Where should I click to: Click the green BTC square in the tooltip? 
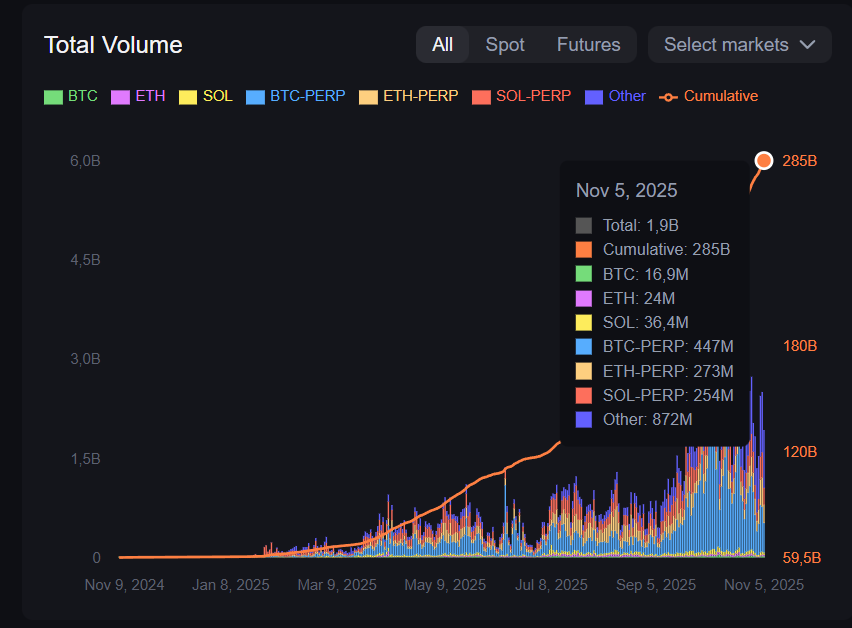click(x=583, y=274)
